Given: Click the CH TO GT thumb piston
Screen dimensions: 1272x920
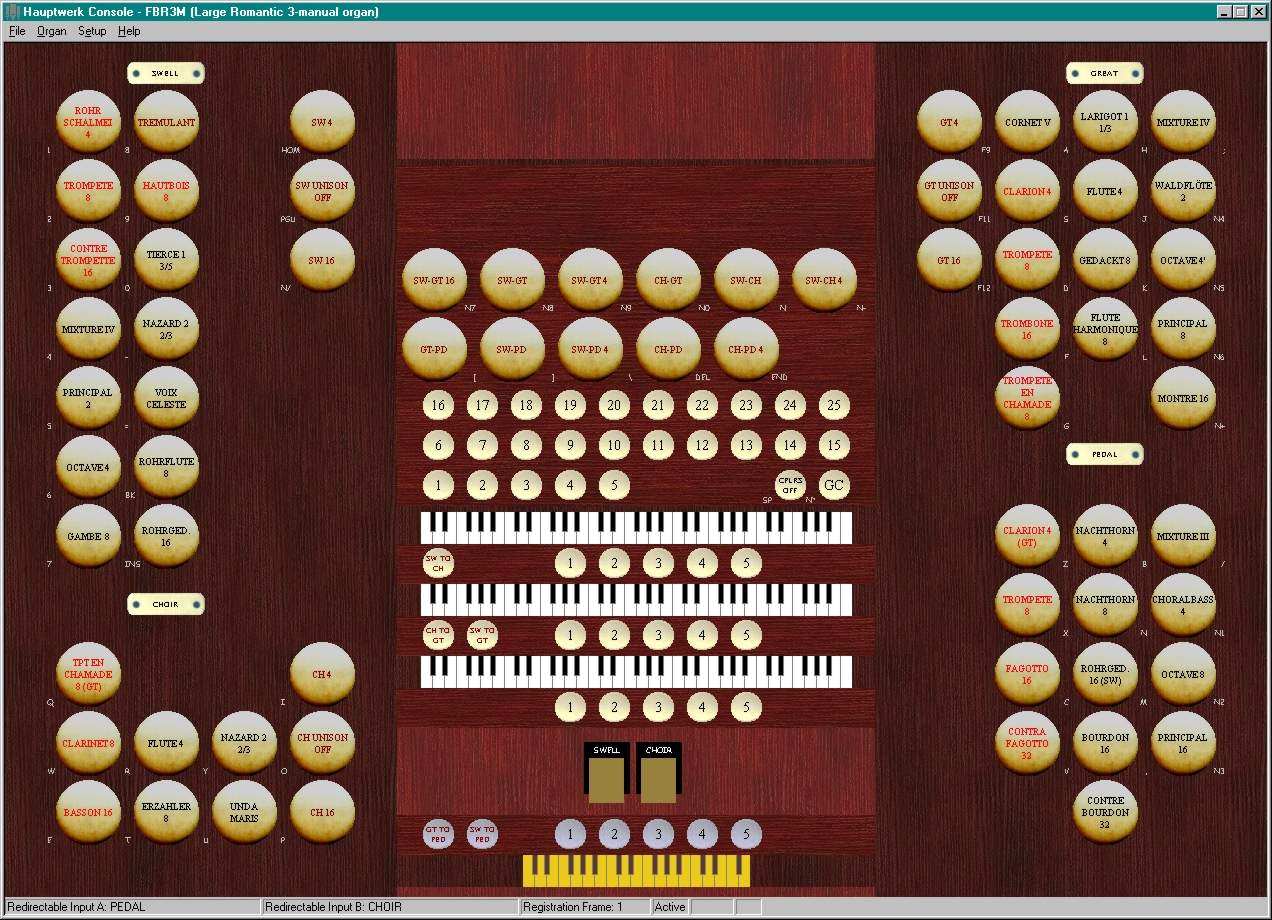Looking at the screenshot, I should click(x=438, y=635).
